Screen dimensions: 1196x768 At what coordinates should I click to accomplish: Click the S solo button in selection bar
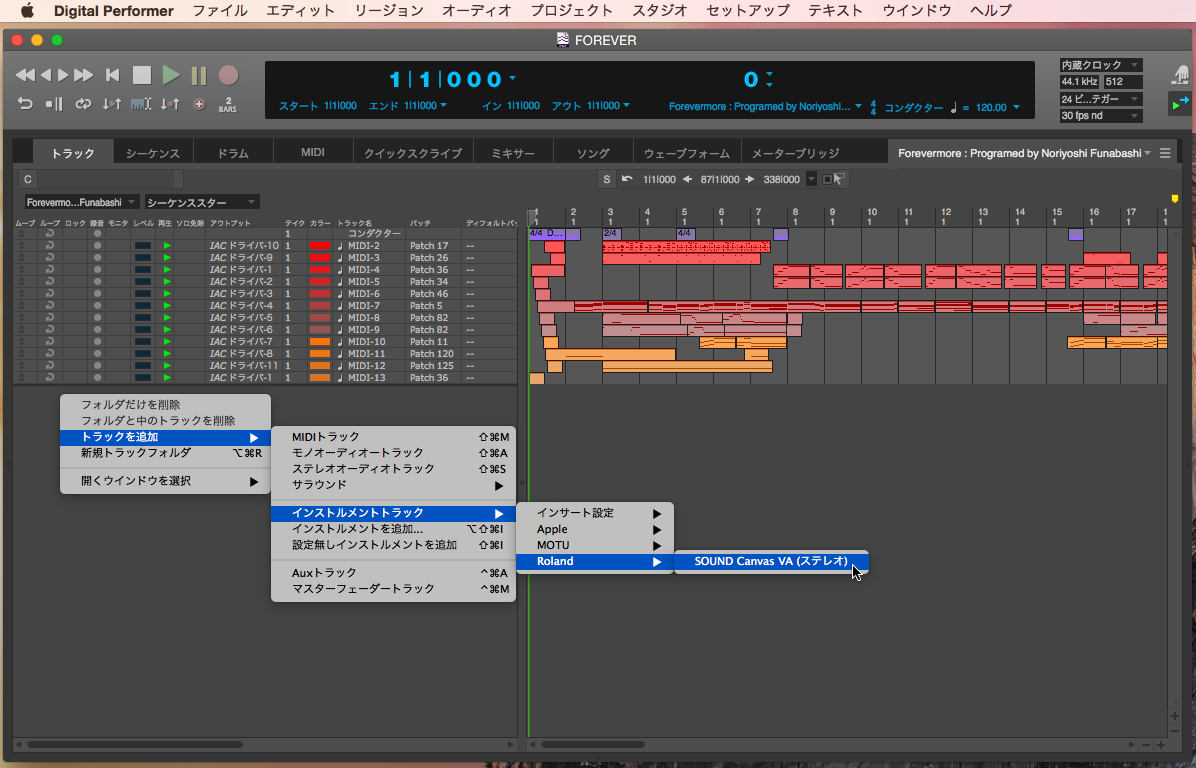click(x=606, y=179)
